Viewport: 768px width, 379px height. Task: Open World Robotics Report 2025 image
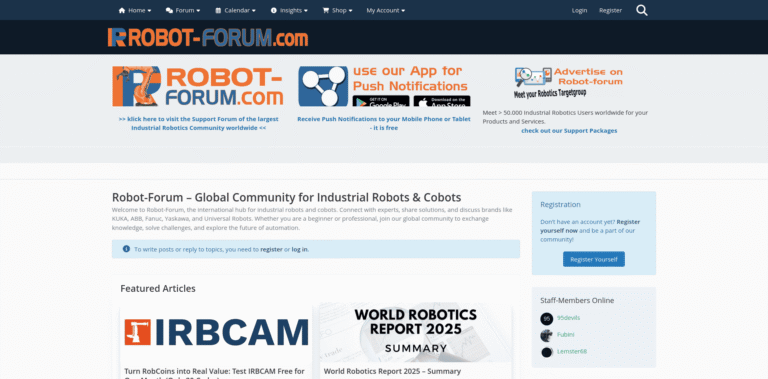point(415,332)
